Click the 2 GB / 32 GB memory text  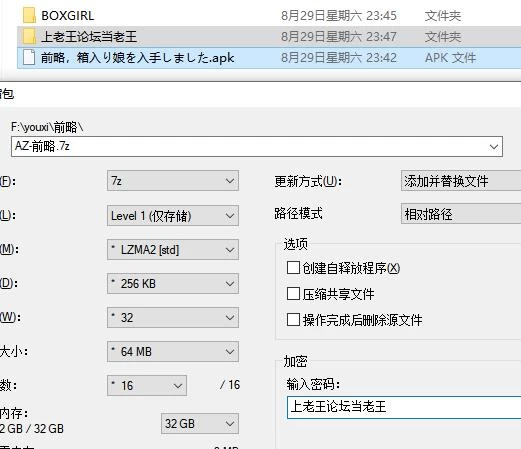pyautogui.click(x=32, y=429)
